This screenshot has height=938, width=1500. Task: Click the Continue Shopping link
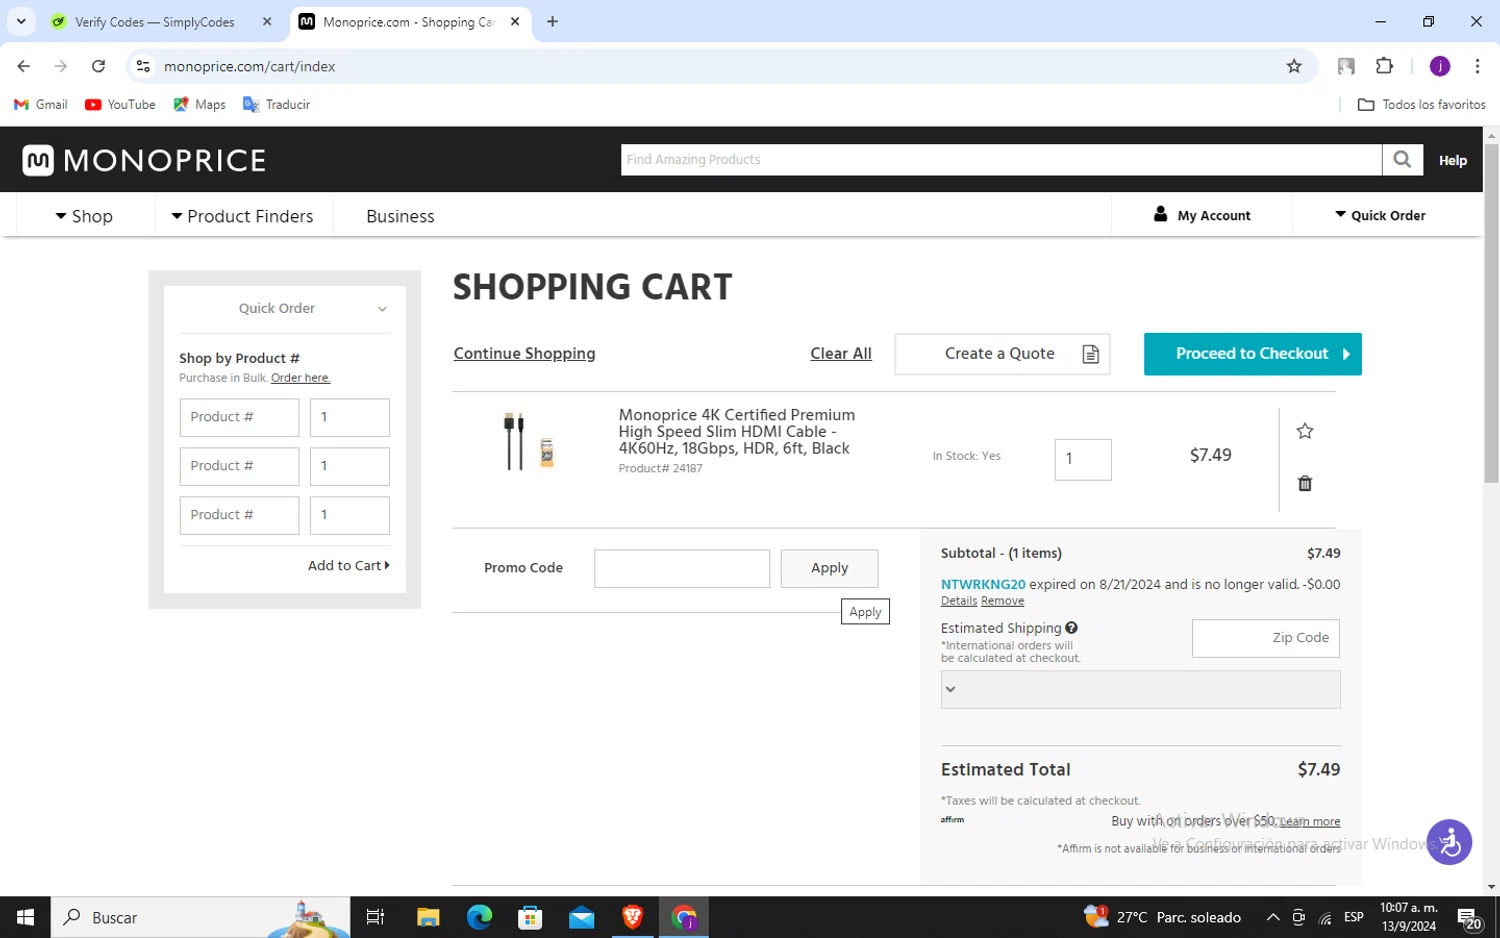coord(524,353)
